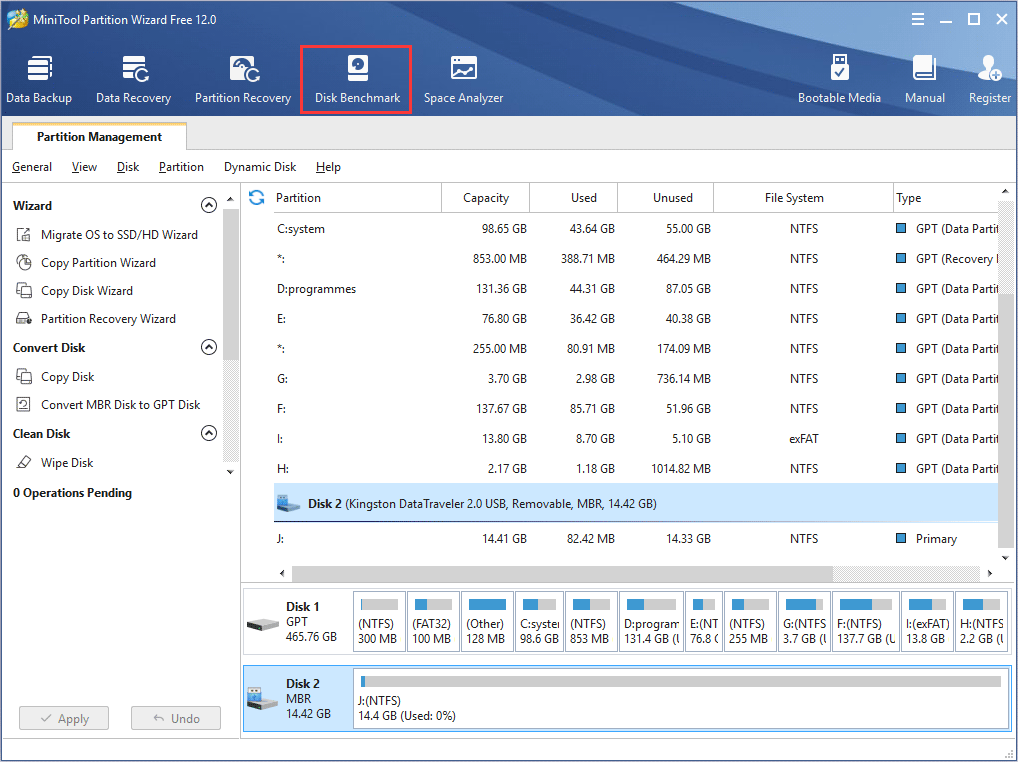The width and height of the screenshot is (1018, 762).
Task: Collapse the Wizard section
Action: point(208,205)
